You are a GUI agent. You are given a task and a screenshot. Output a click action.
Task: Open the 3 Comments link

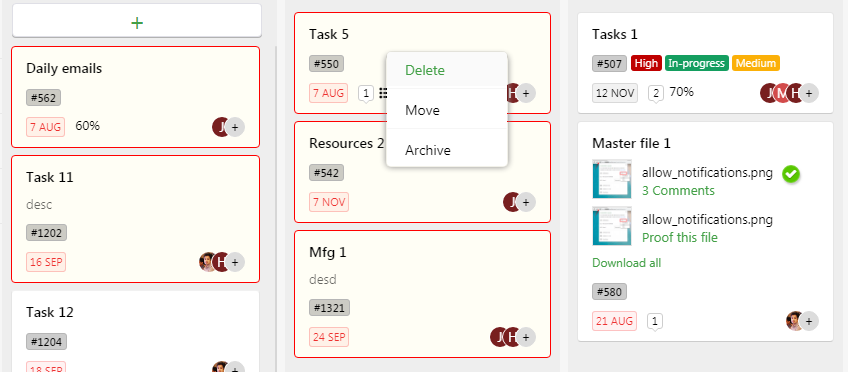pyautogui.click(x=678, y=191)
